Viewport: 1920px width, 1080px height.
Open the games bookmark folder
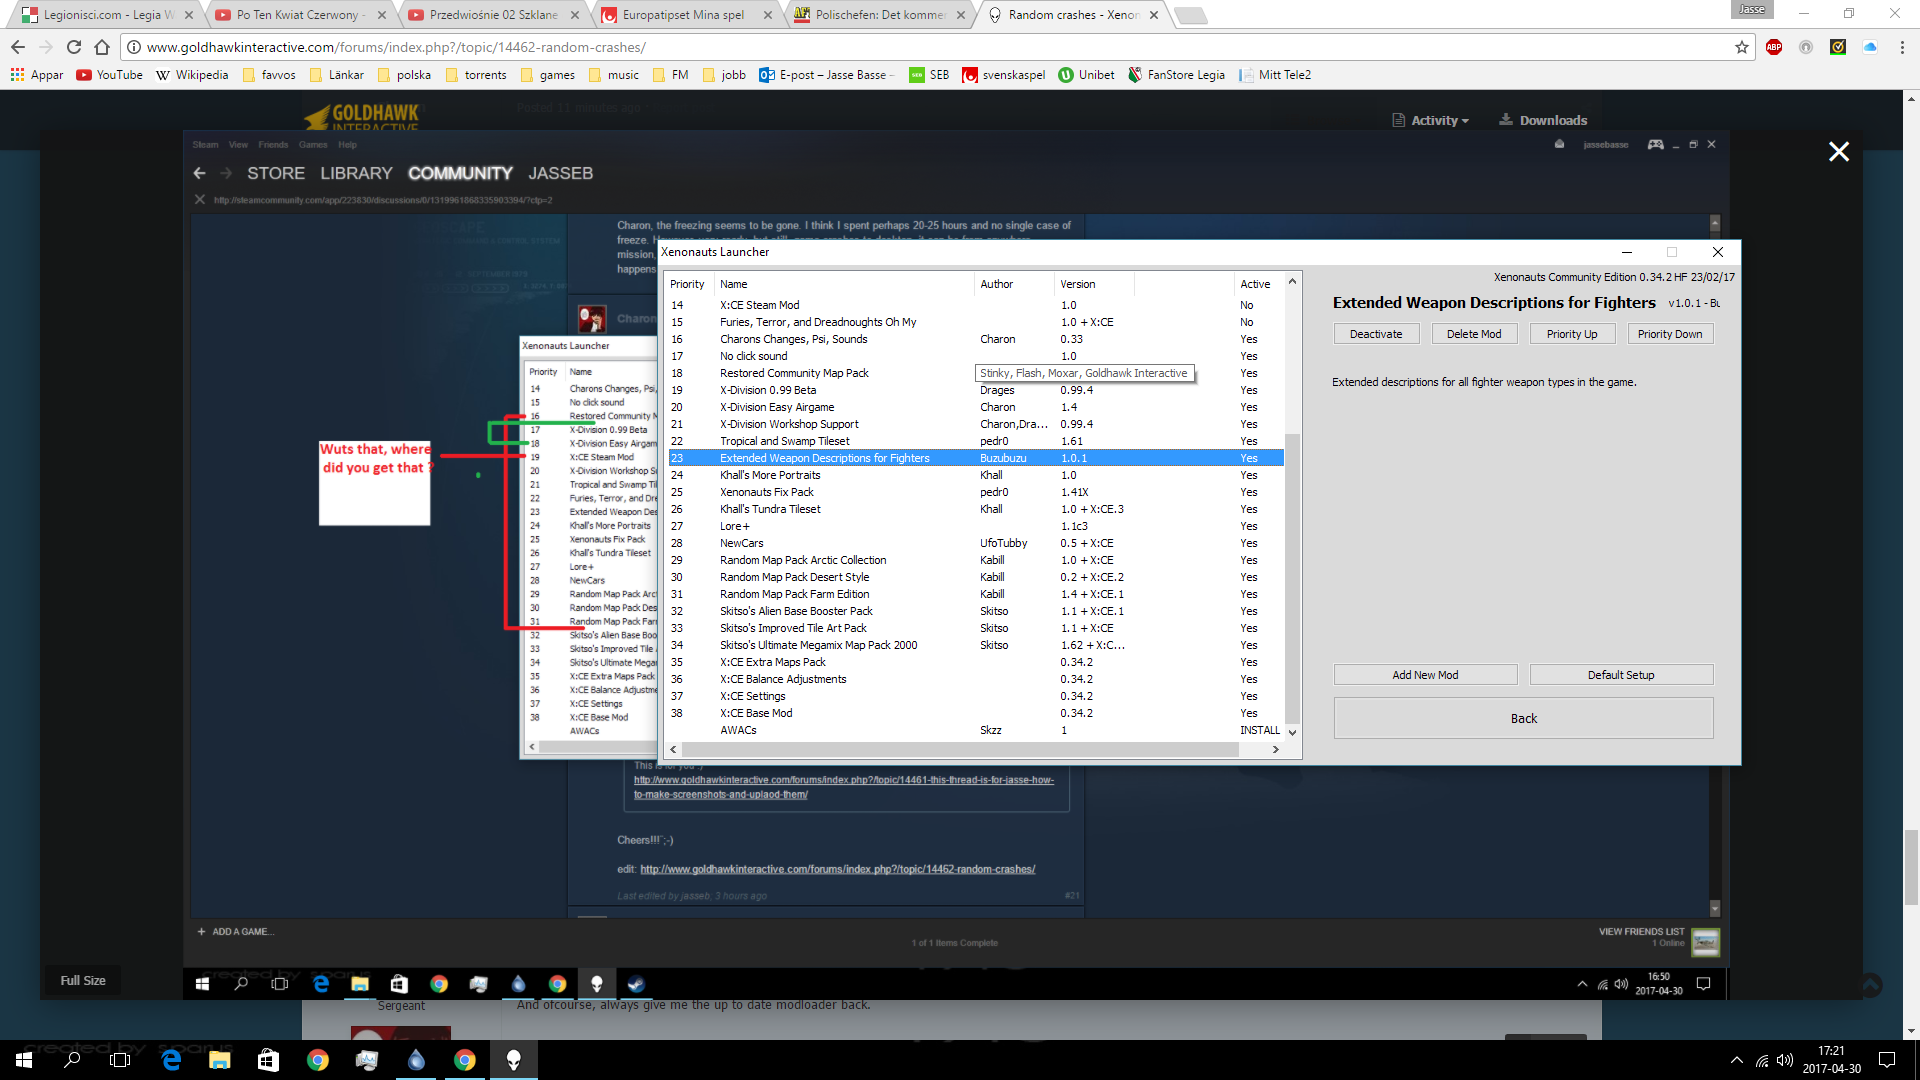pos(548,75)
